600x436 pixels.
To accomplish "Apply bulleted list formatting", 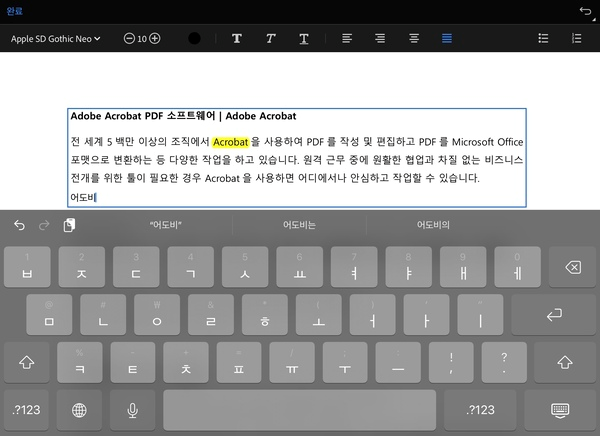I will [543, 38].
